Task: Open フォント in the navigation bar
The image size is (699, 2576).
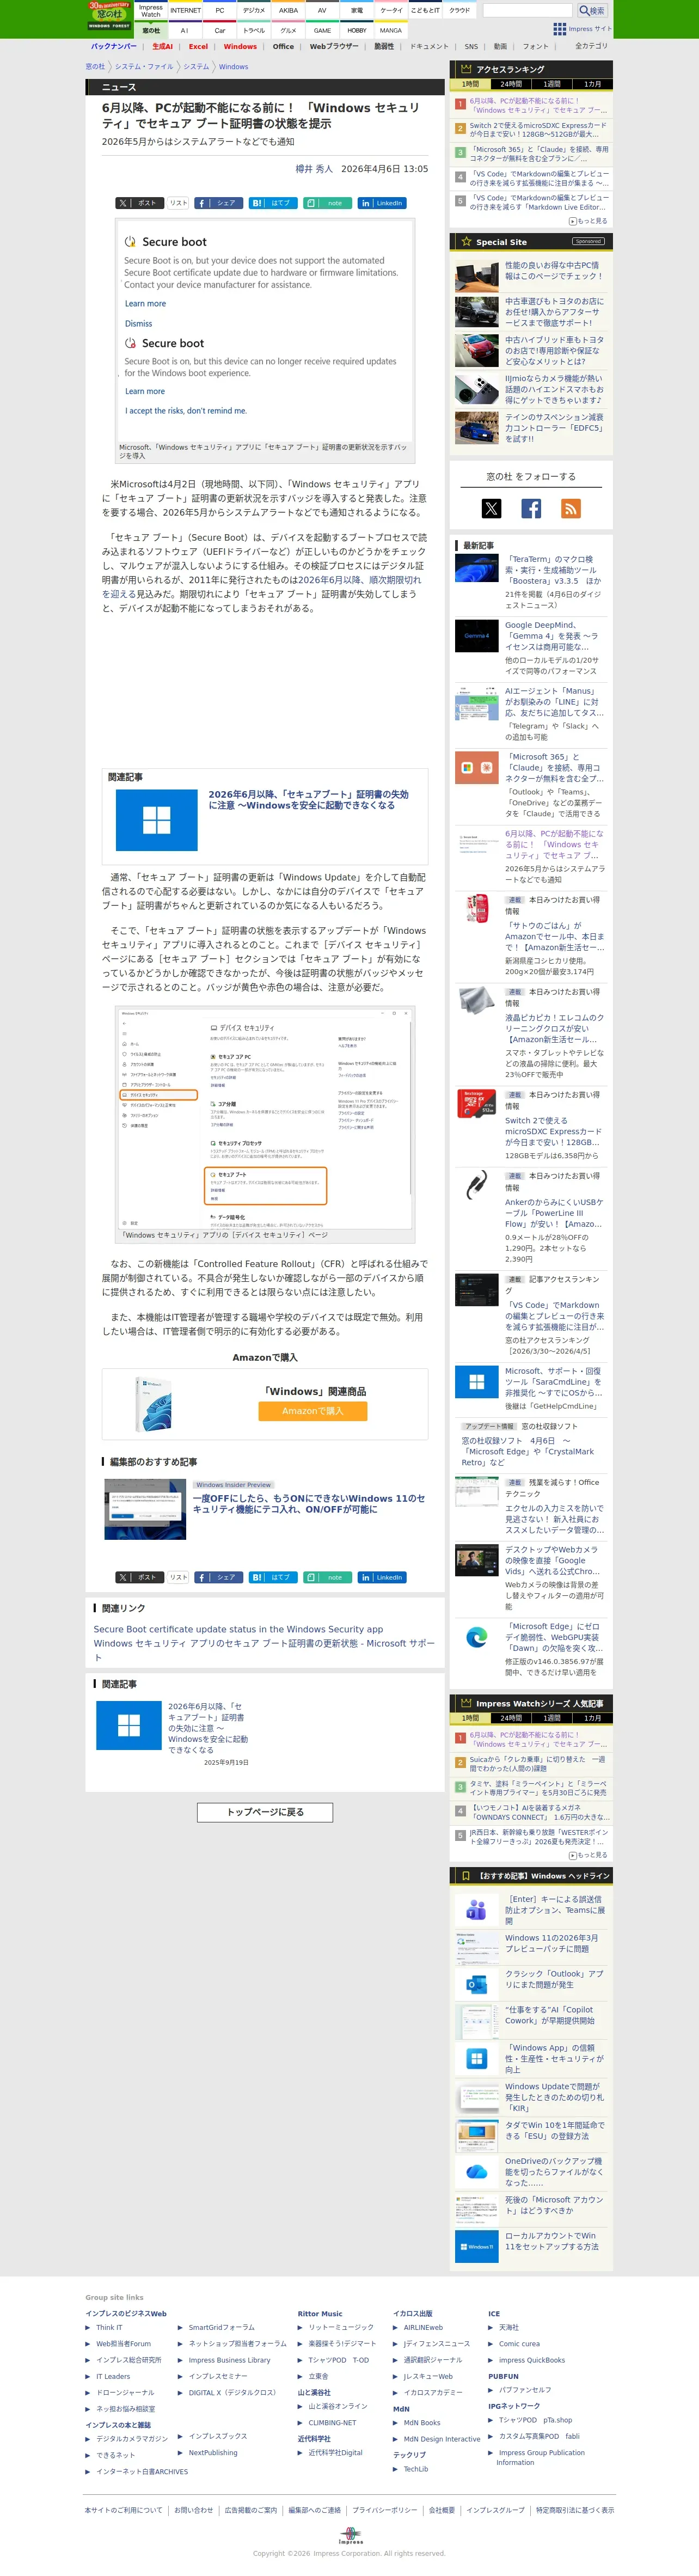Action: (x=535, y=46)
